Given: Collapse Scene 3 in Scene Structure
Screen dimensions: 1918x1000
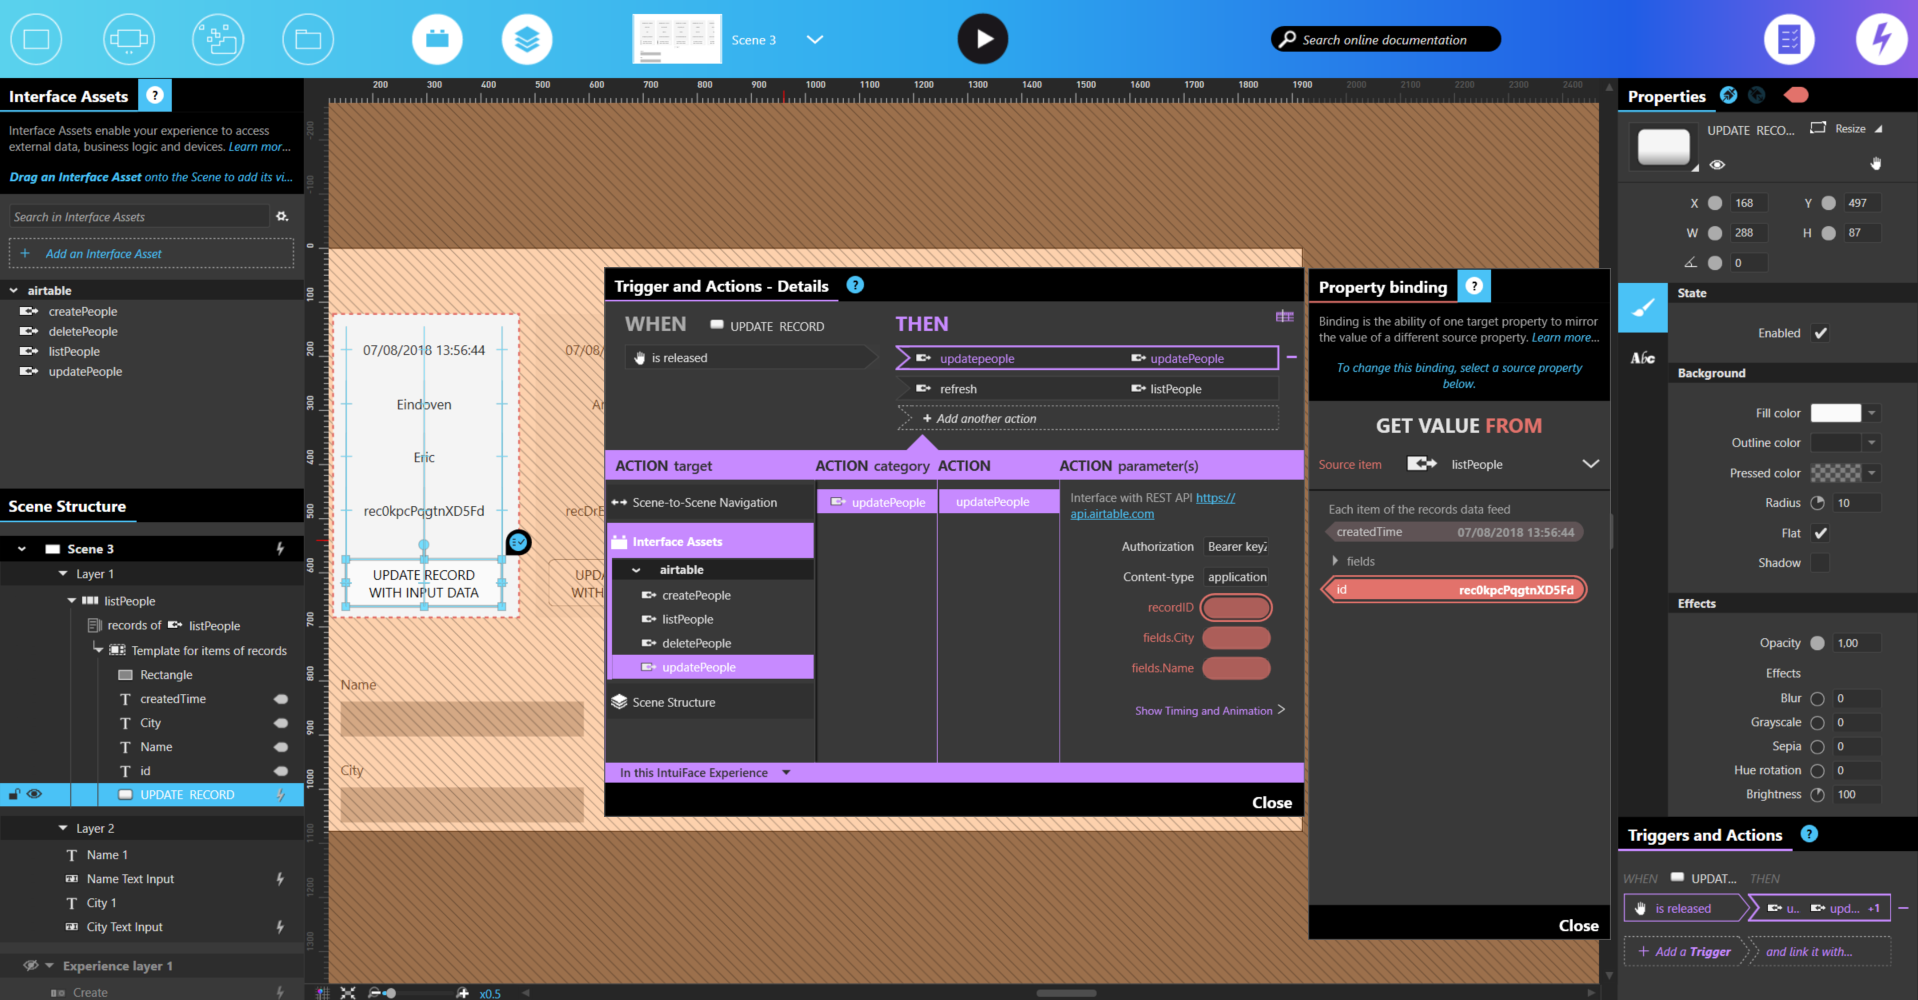Looking at the screenshot, I should 21,548.
